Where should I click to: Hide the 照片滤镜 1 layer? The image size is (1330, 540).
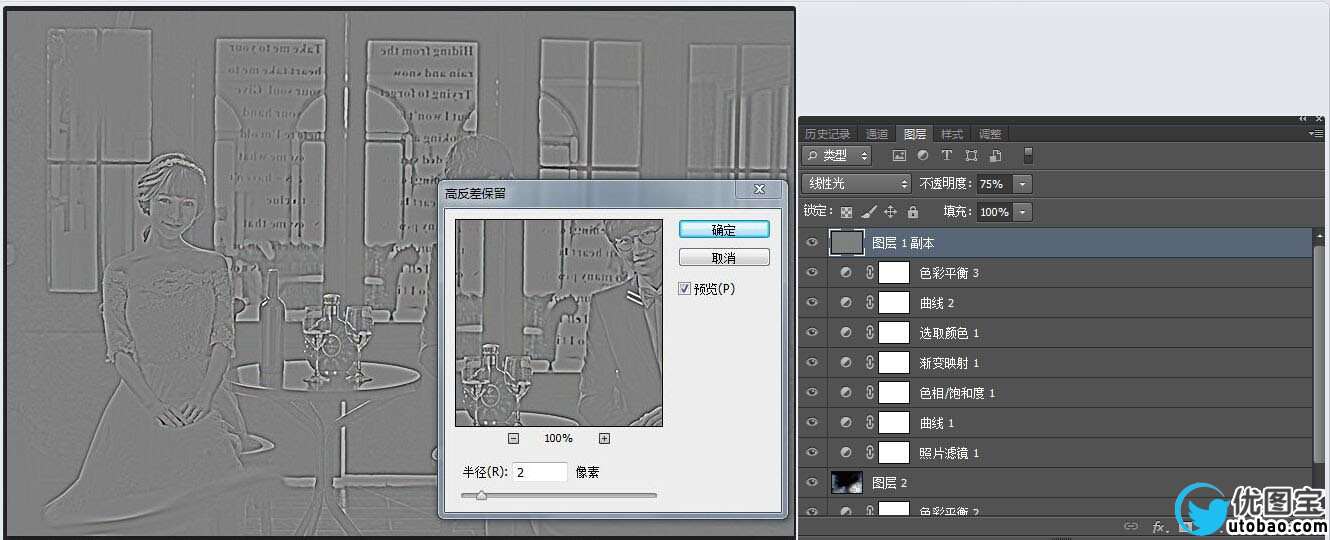pos(812,453)
